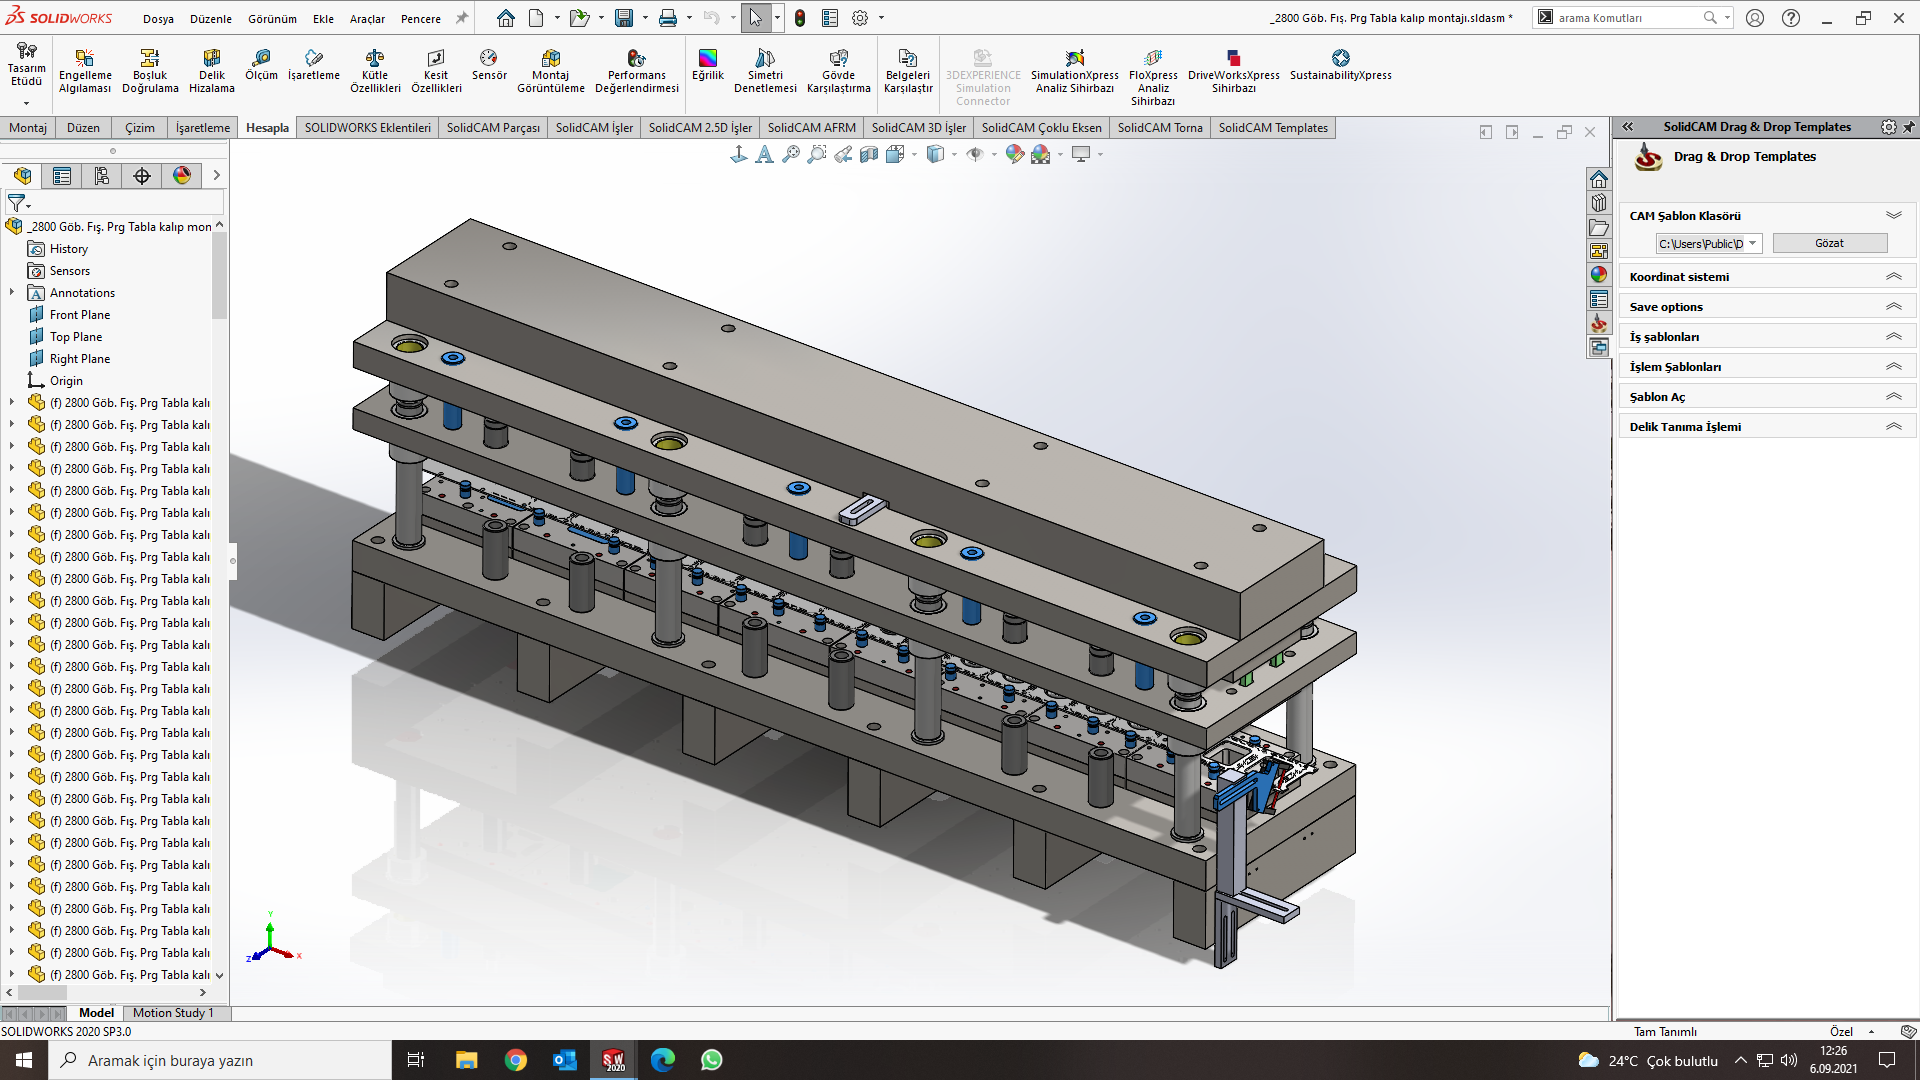1920x1080 pixels.
Task: Click the Gözat browse button
Action: coord(1829,243)
